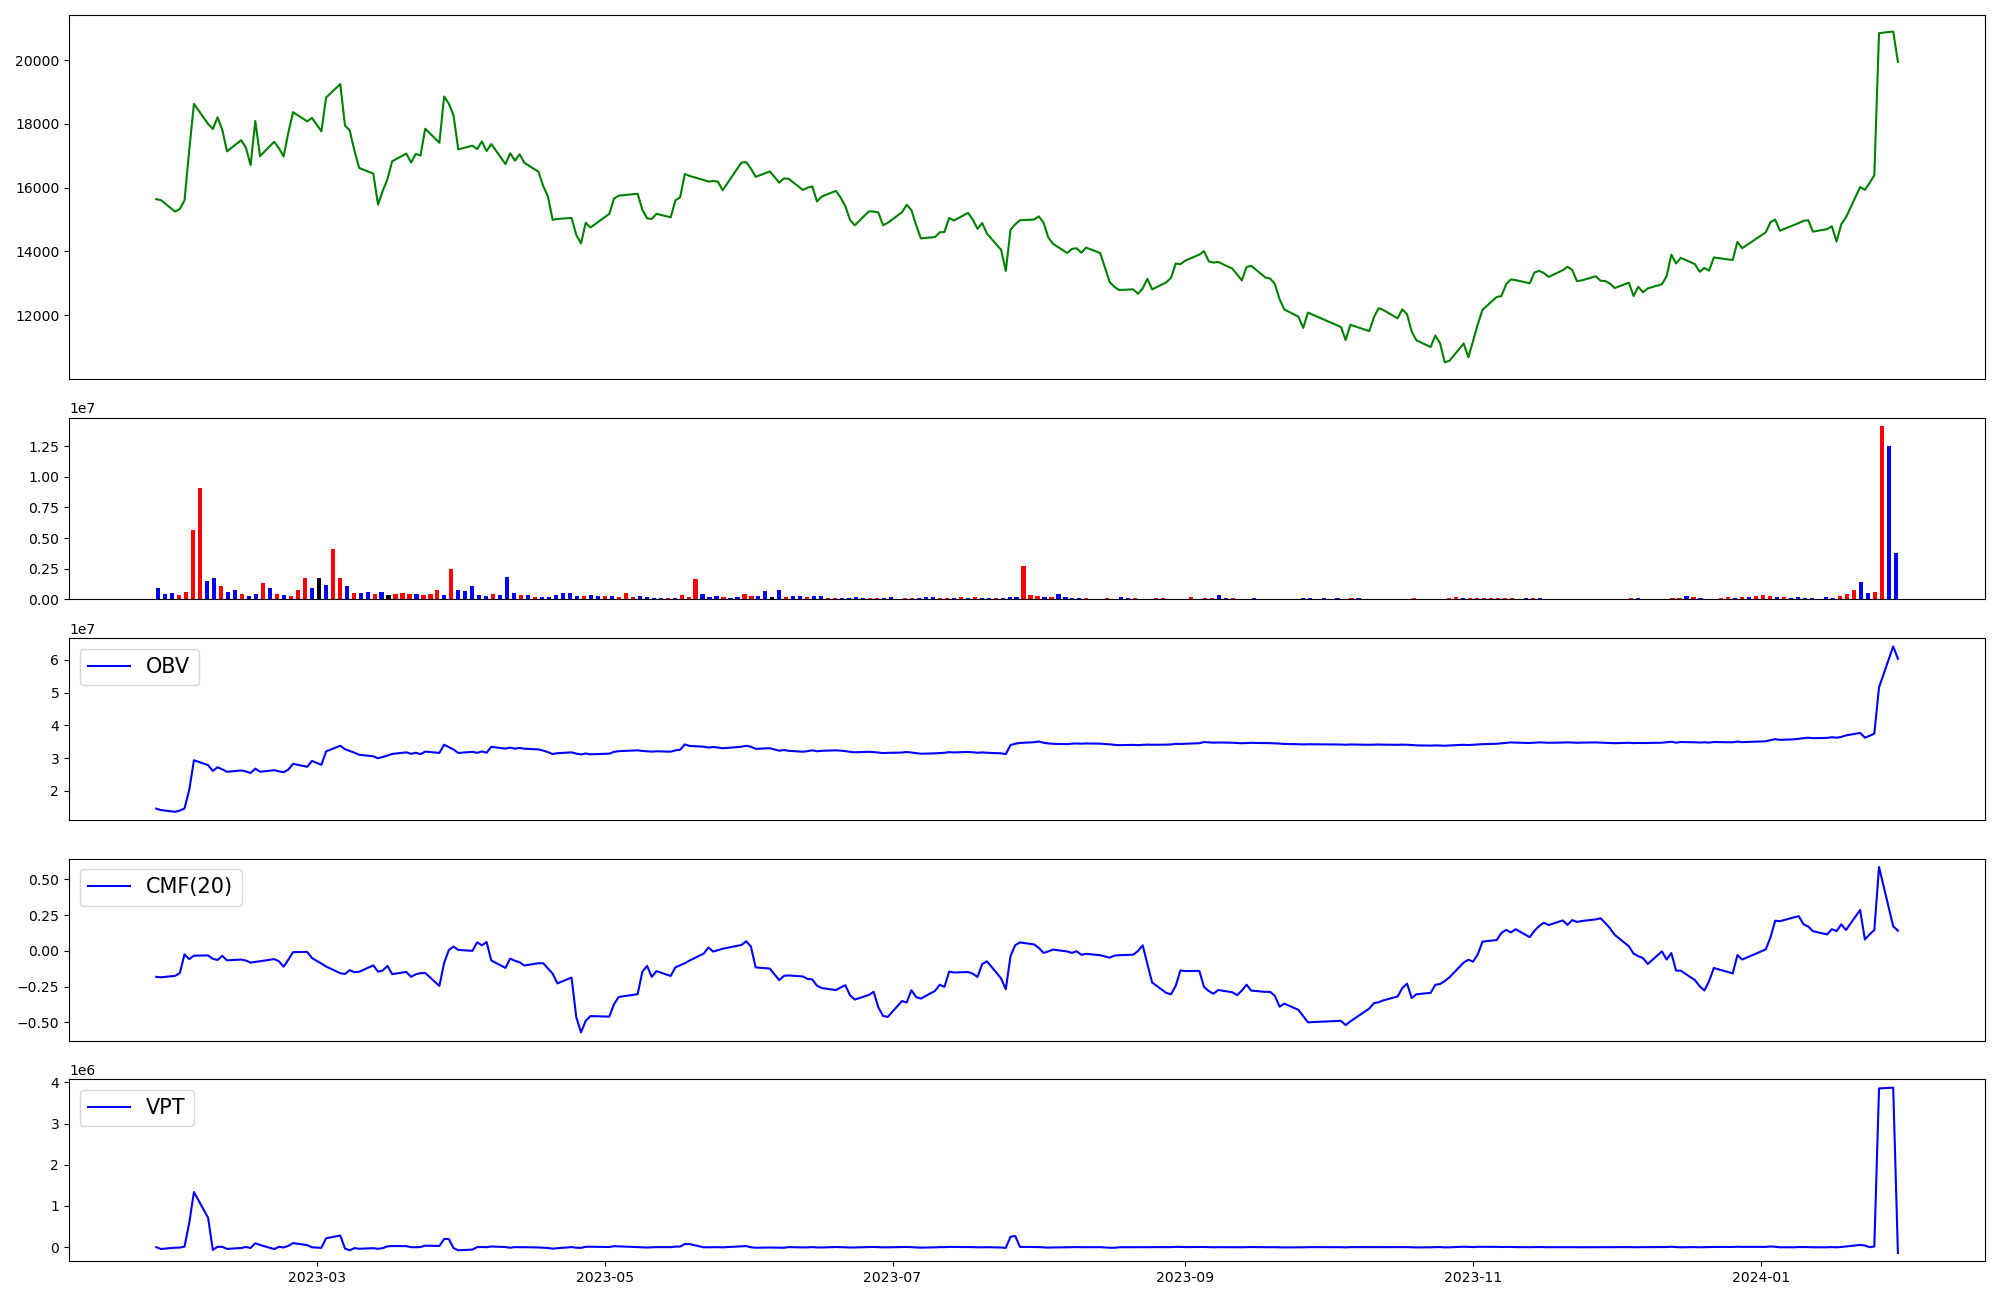Click the 1e6 exponent above VPT chart
Viewport: 2000px width, 1300px height.
point(82,1071)
